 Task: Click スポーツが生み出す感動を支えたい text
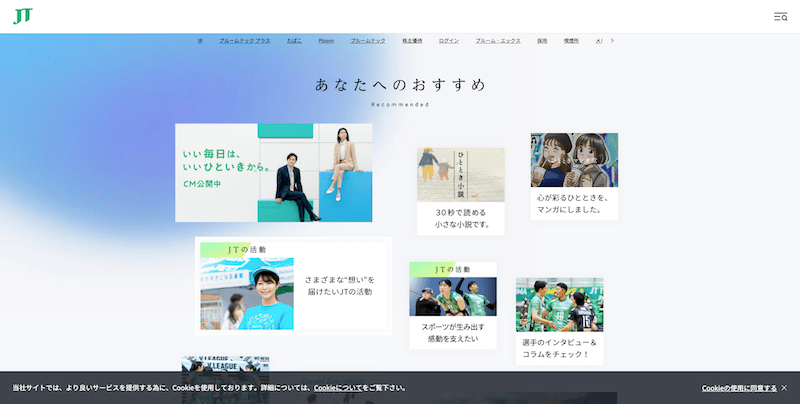453,333
